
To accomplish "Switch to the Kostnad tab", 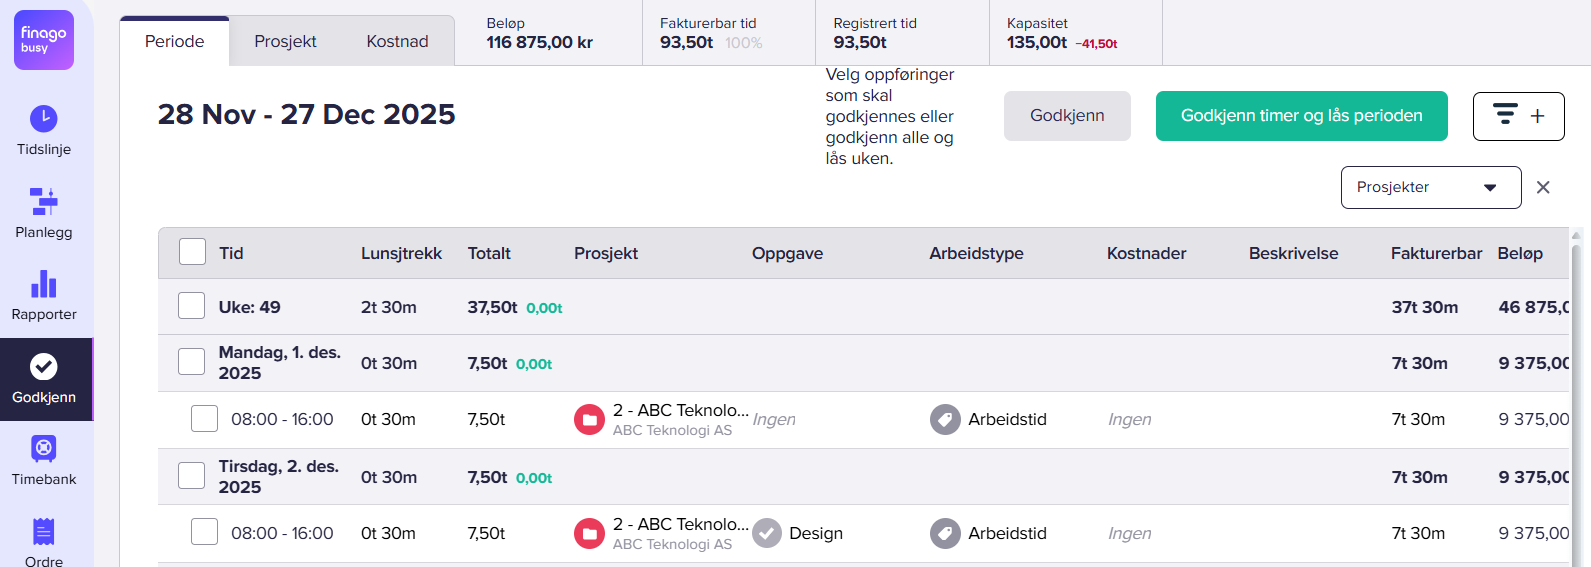I will [x=397, y=41].
